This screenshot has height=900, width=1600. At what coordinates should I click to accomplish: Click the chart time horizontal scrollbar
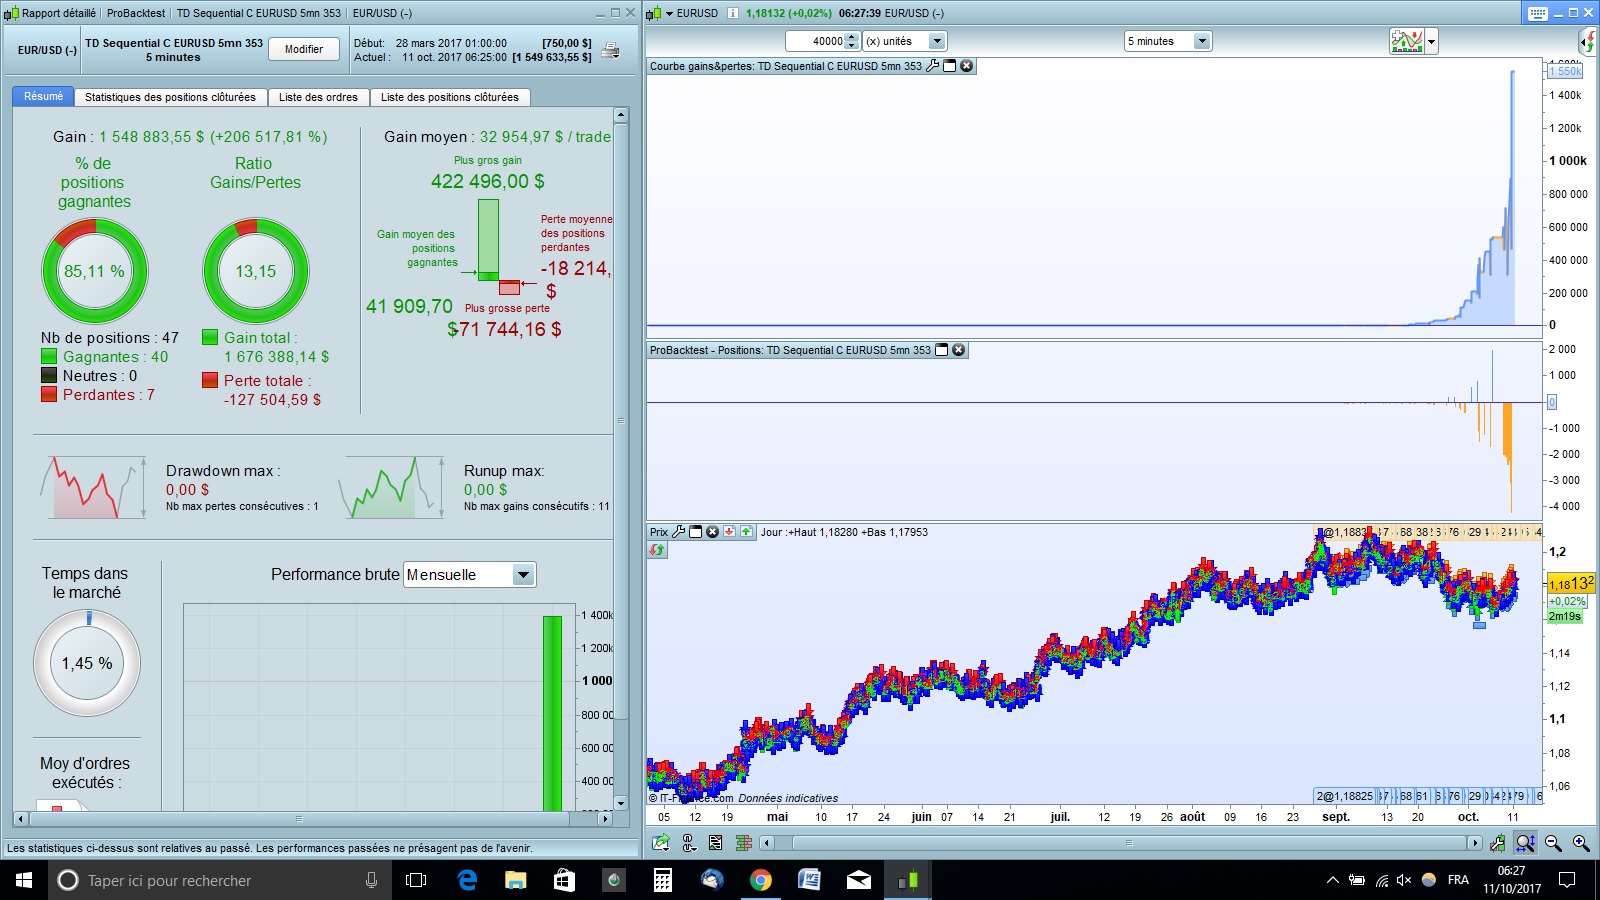[1128, 843]
